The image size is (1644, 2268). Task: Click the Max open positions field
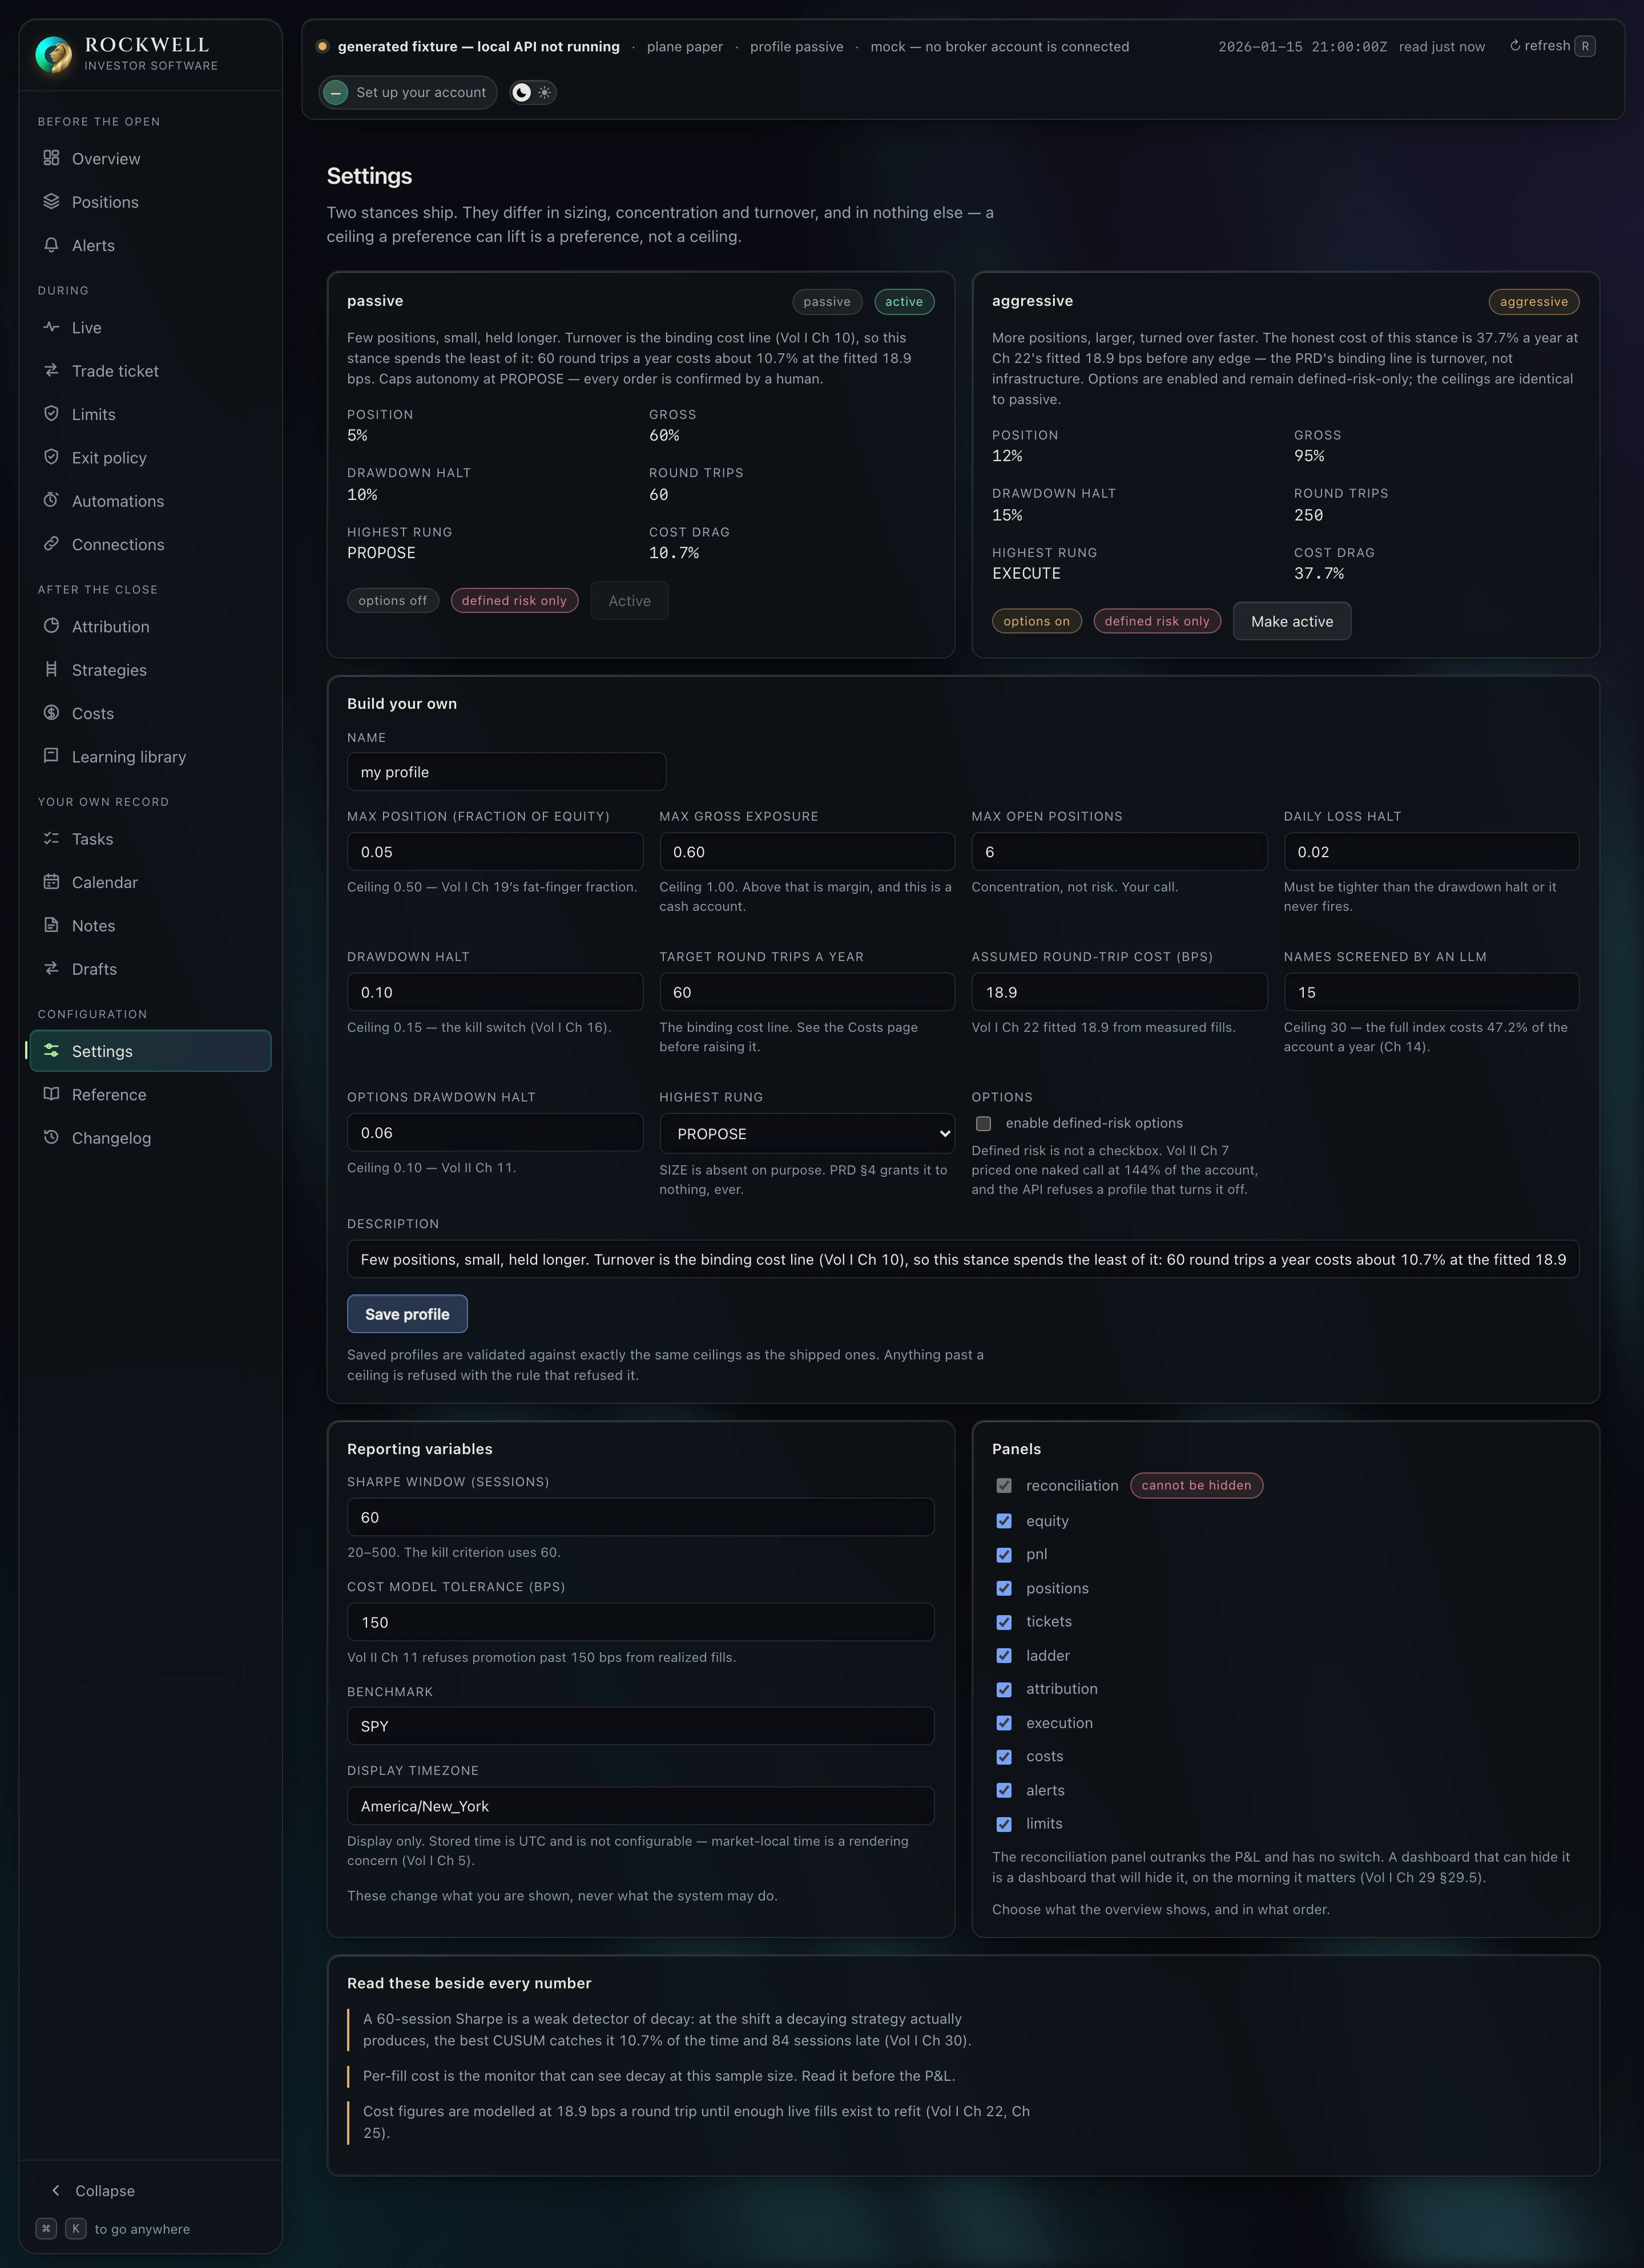click(1119, 852)
